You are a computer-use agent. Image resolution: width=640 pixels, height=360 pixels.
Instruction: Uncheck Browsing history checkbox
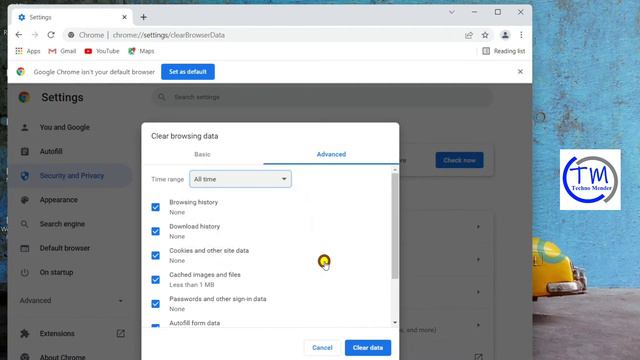click(156, 207)
